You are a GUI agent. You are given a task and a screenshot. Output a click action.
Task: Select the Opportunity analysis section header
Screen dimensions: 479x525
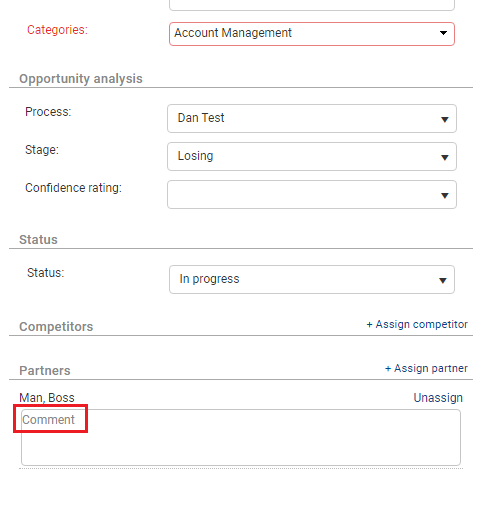(x=81, y=79)
